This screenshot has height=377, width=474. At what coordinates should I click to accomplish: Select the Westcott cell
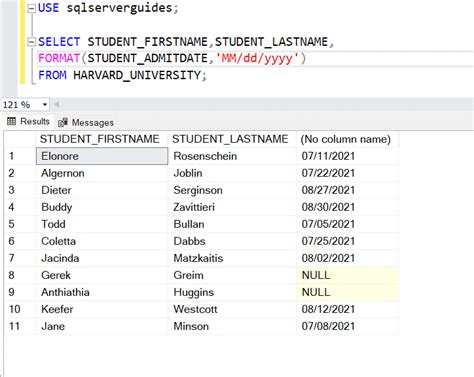[232, 309]
